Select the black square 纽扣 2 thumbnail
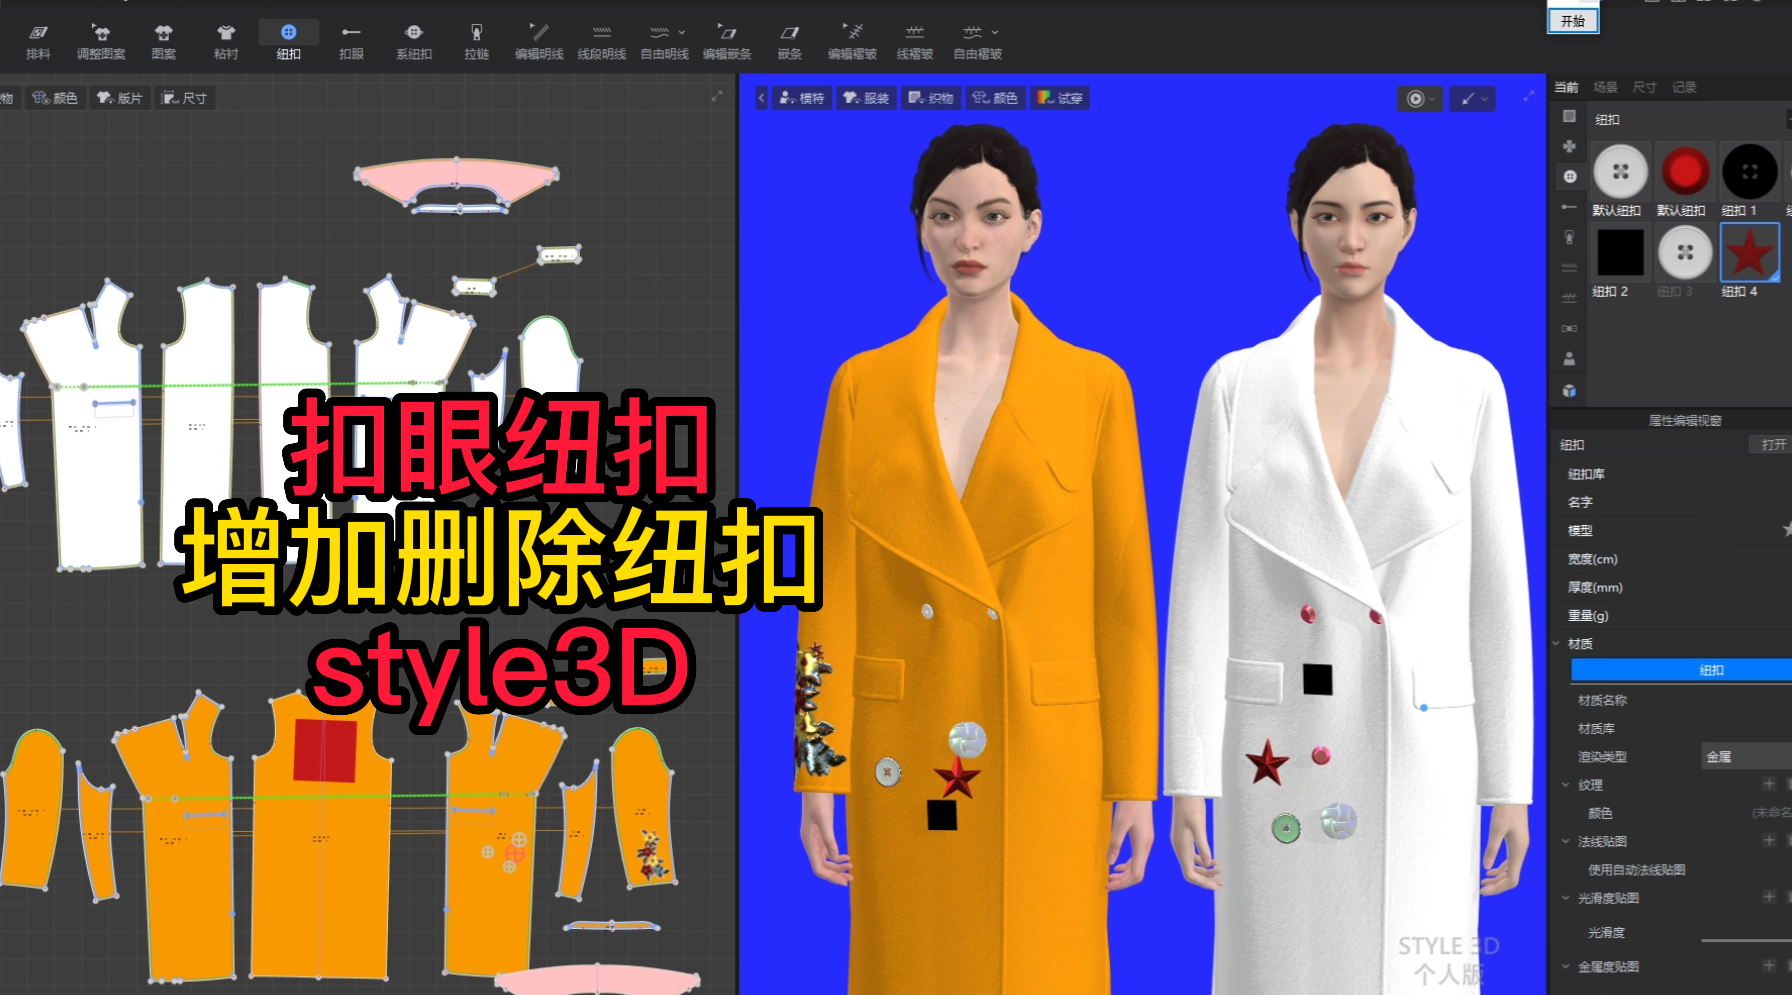 [1620, 252]
